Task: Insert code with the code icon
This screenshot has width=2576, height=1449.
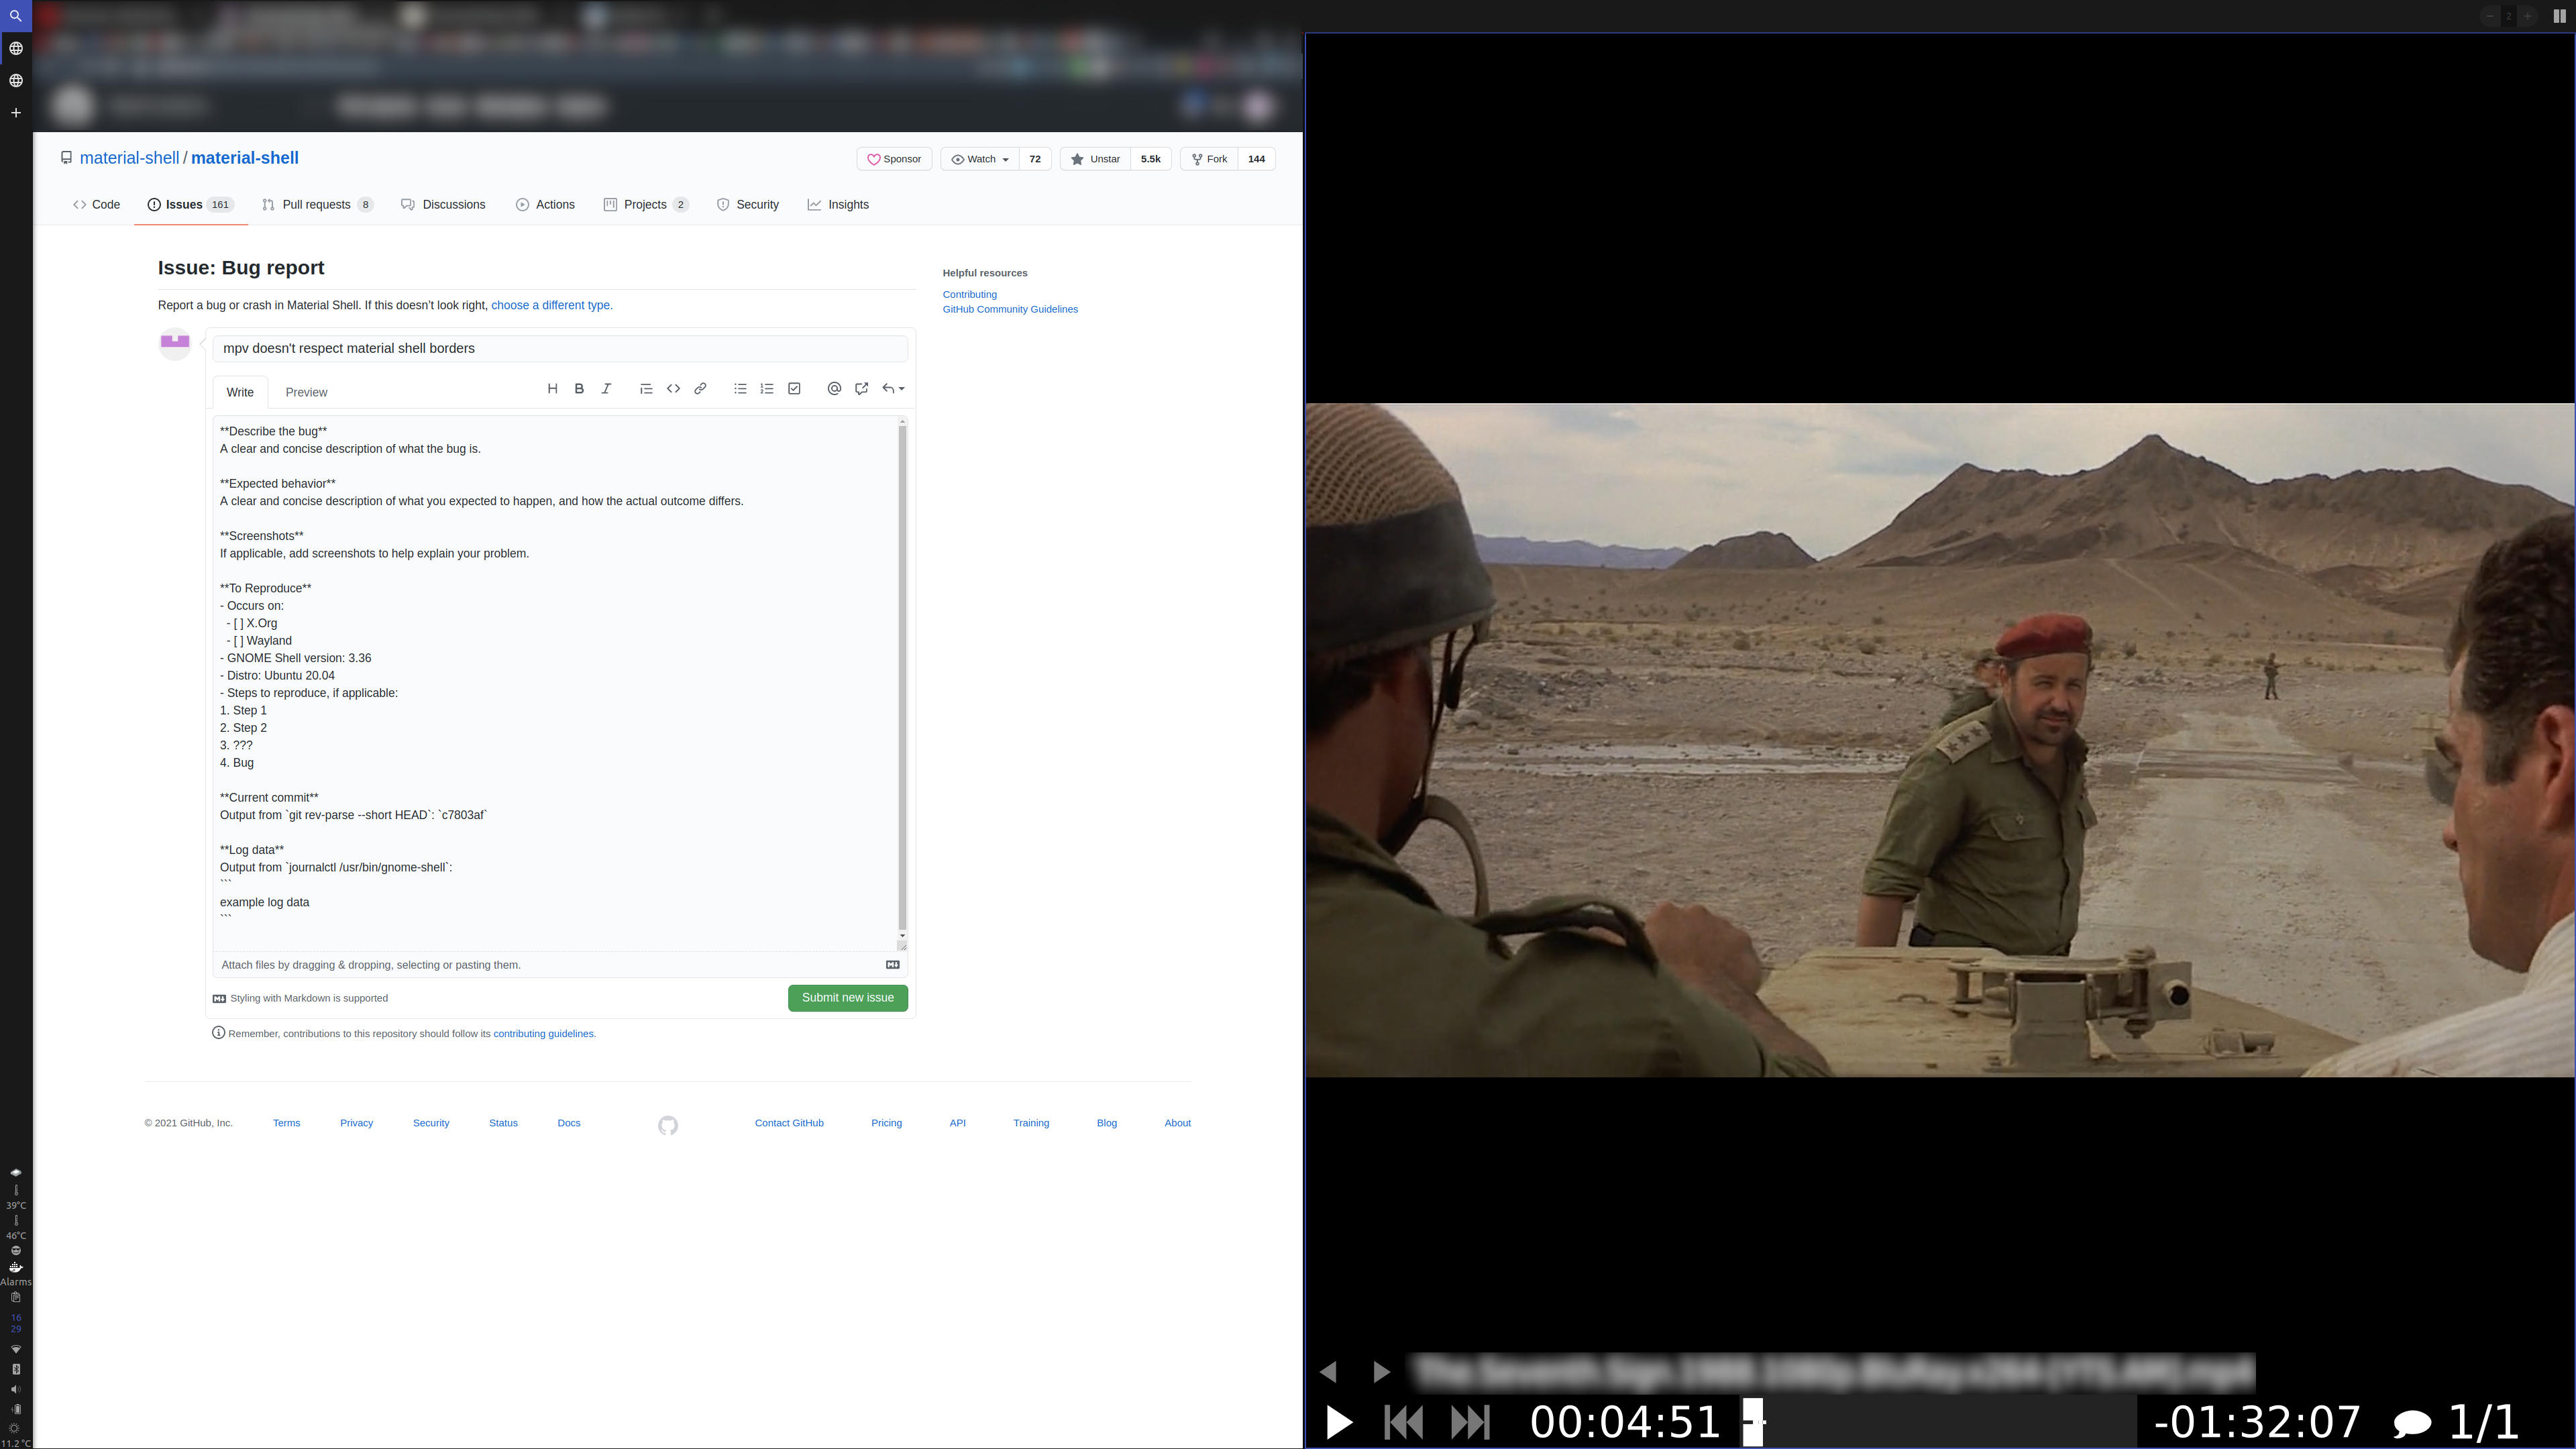Action: [673, 389]
